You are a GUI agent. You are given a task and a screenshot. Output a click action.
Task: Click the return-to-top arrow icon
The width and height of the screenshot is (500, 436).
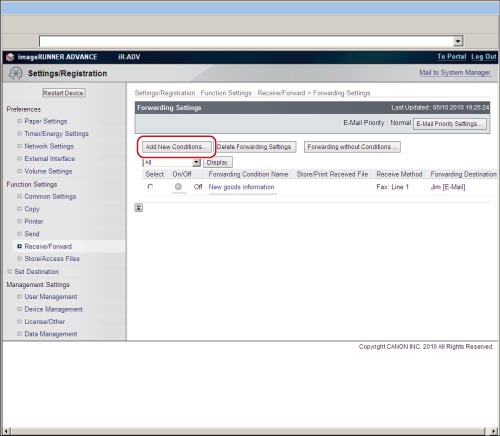coord(139,208)
